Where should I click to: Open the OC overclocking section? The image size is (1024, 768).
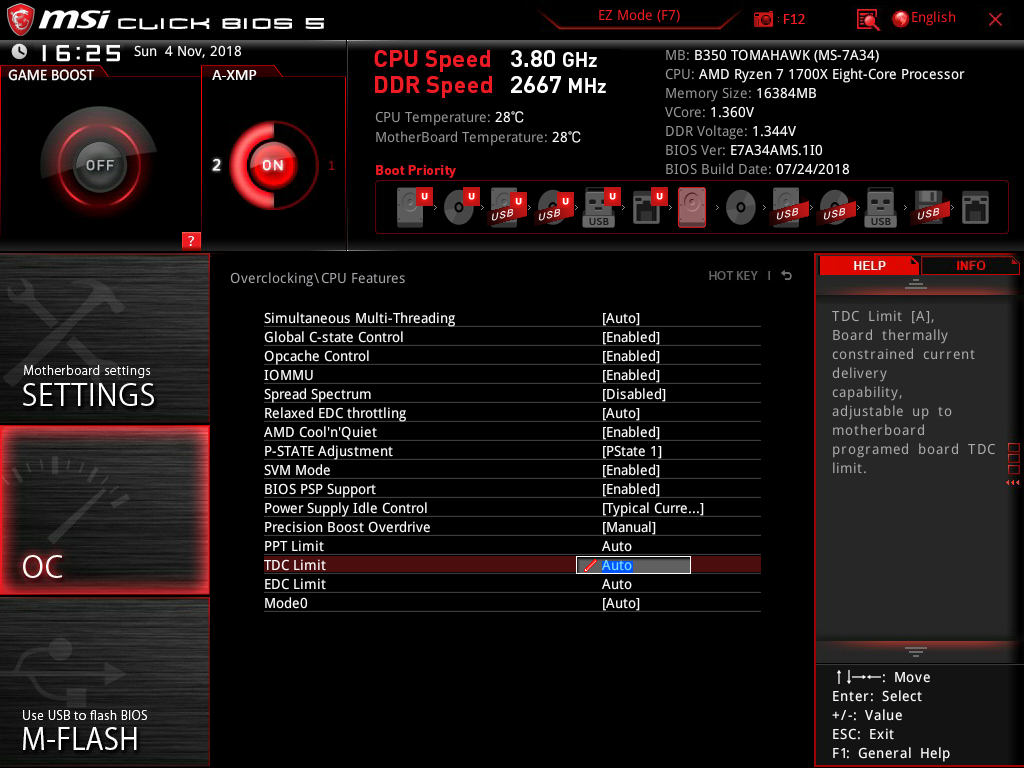104,510
